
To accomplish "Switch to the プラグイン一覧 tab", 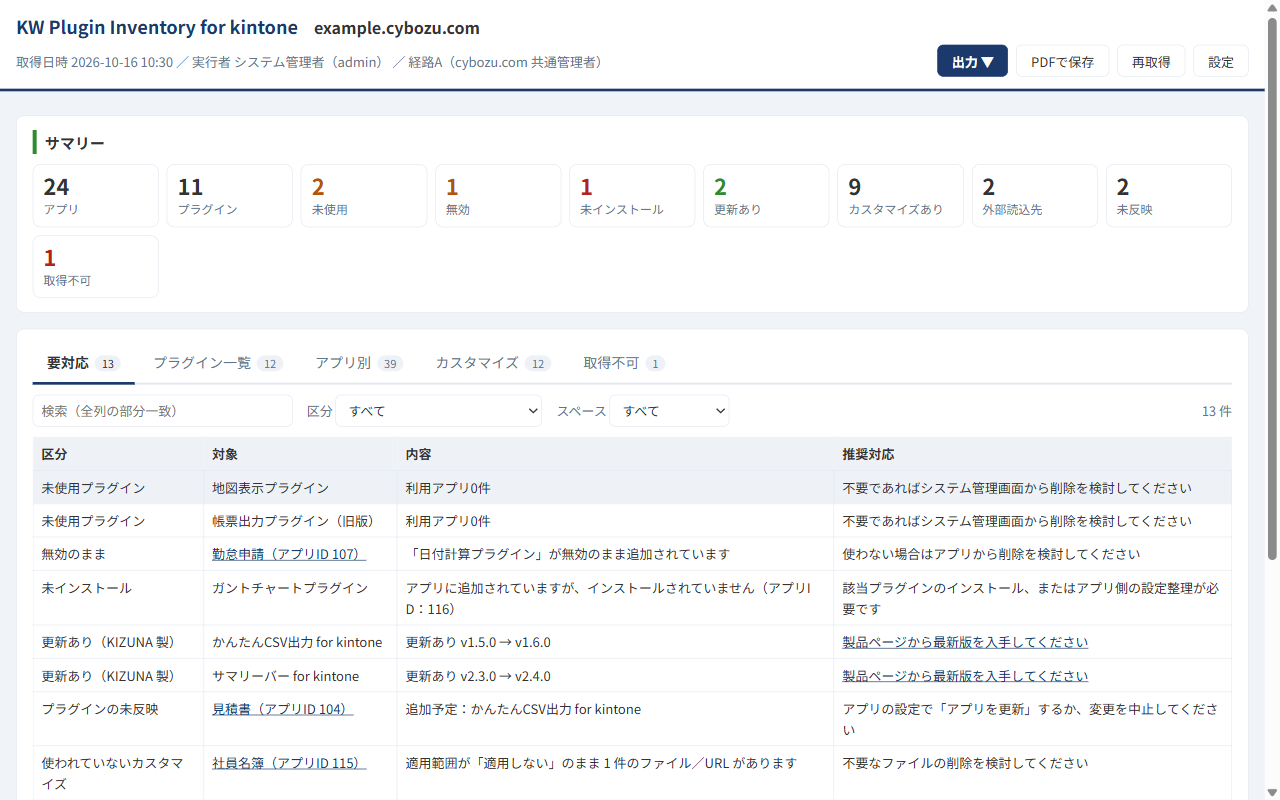I will coord(218,363).
